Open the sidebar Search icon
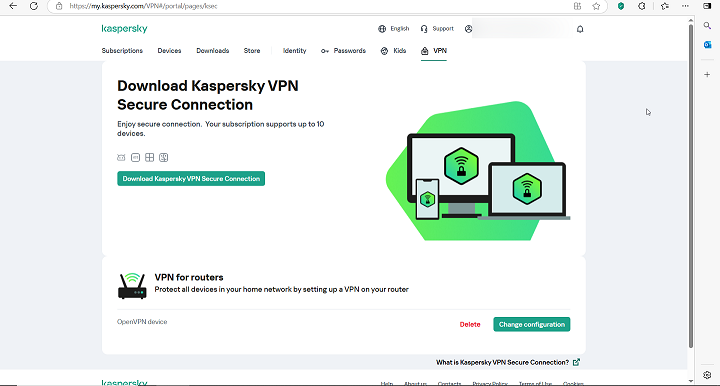 707,26
